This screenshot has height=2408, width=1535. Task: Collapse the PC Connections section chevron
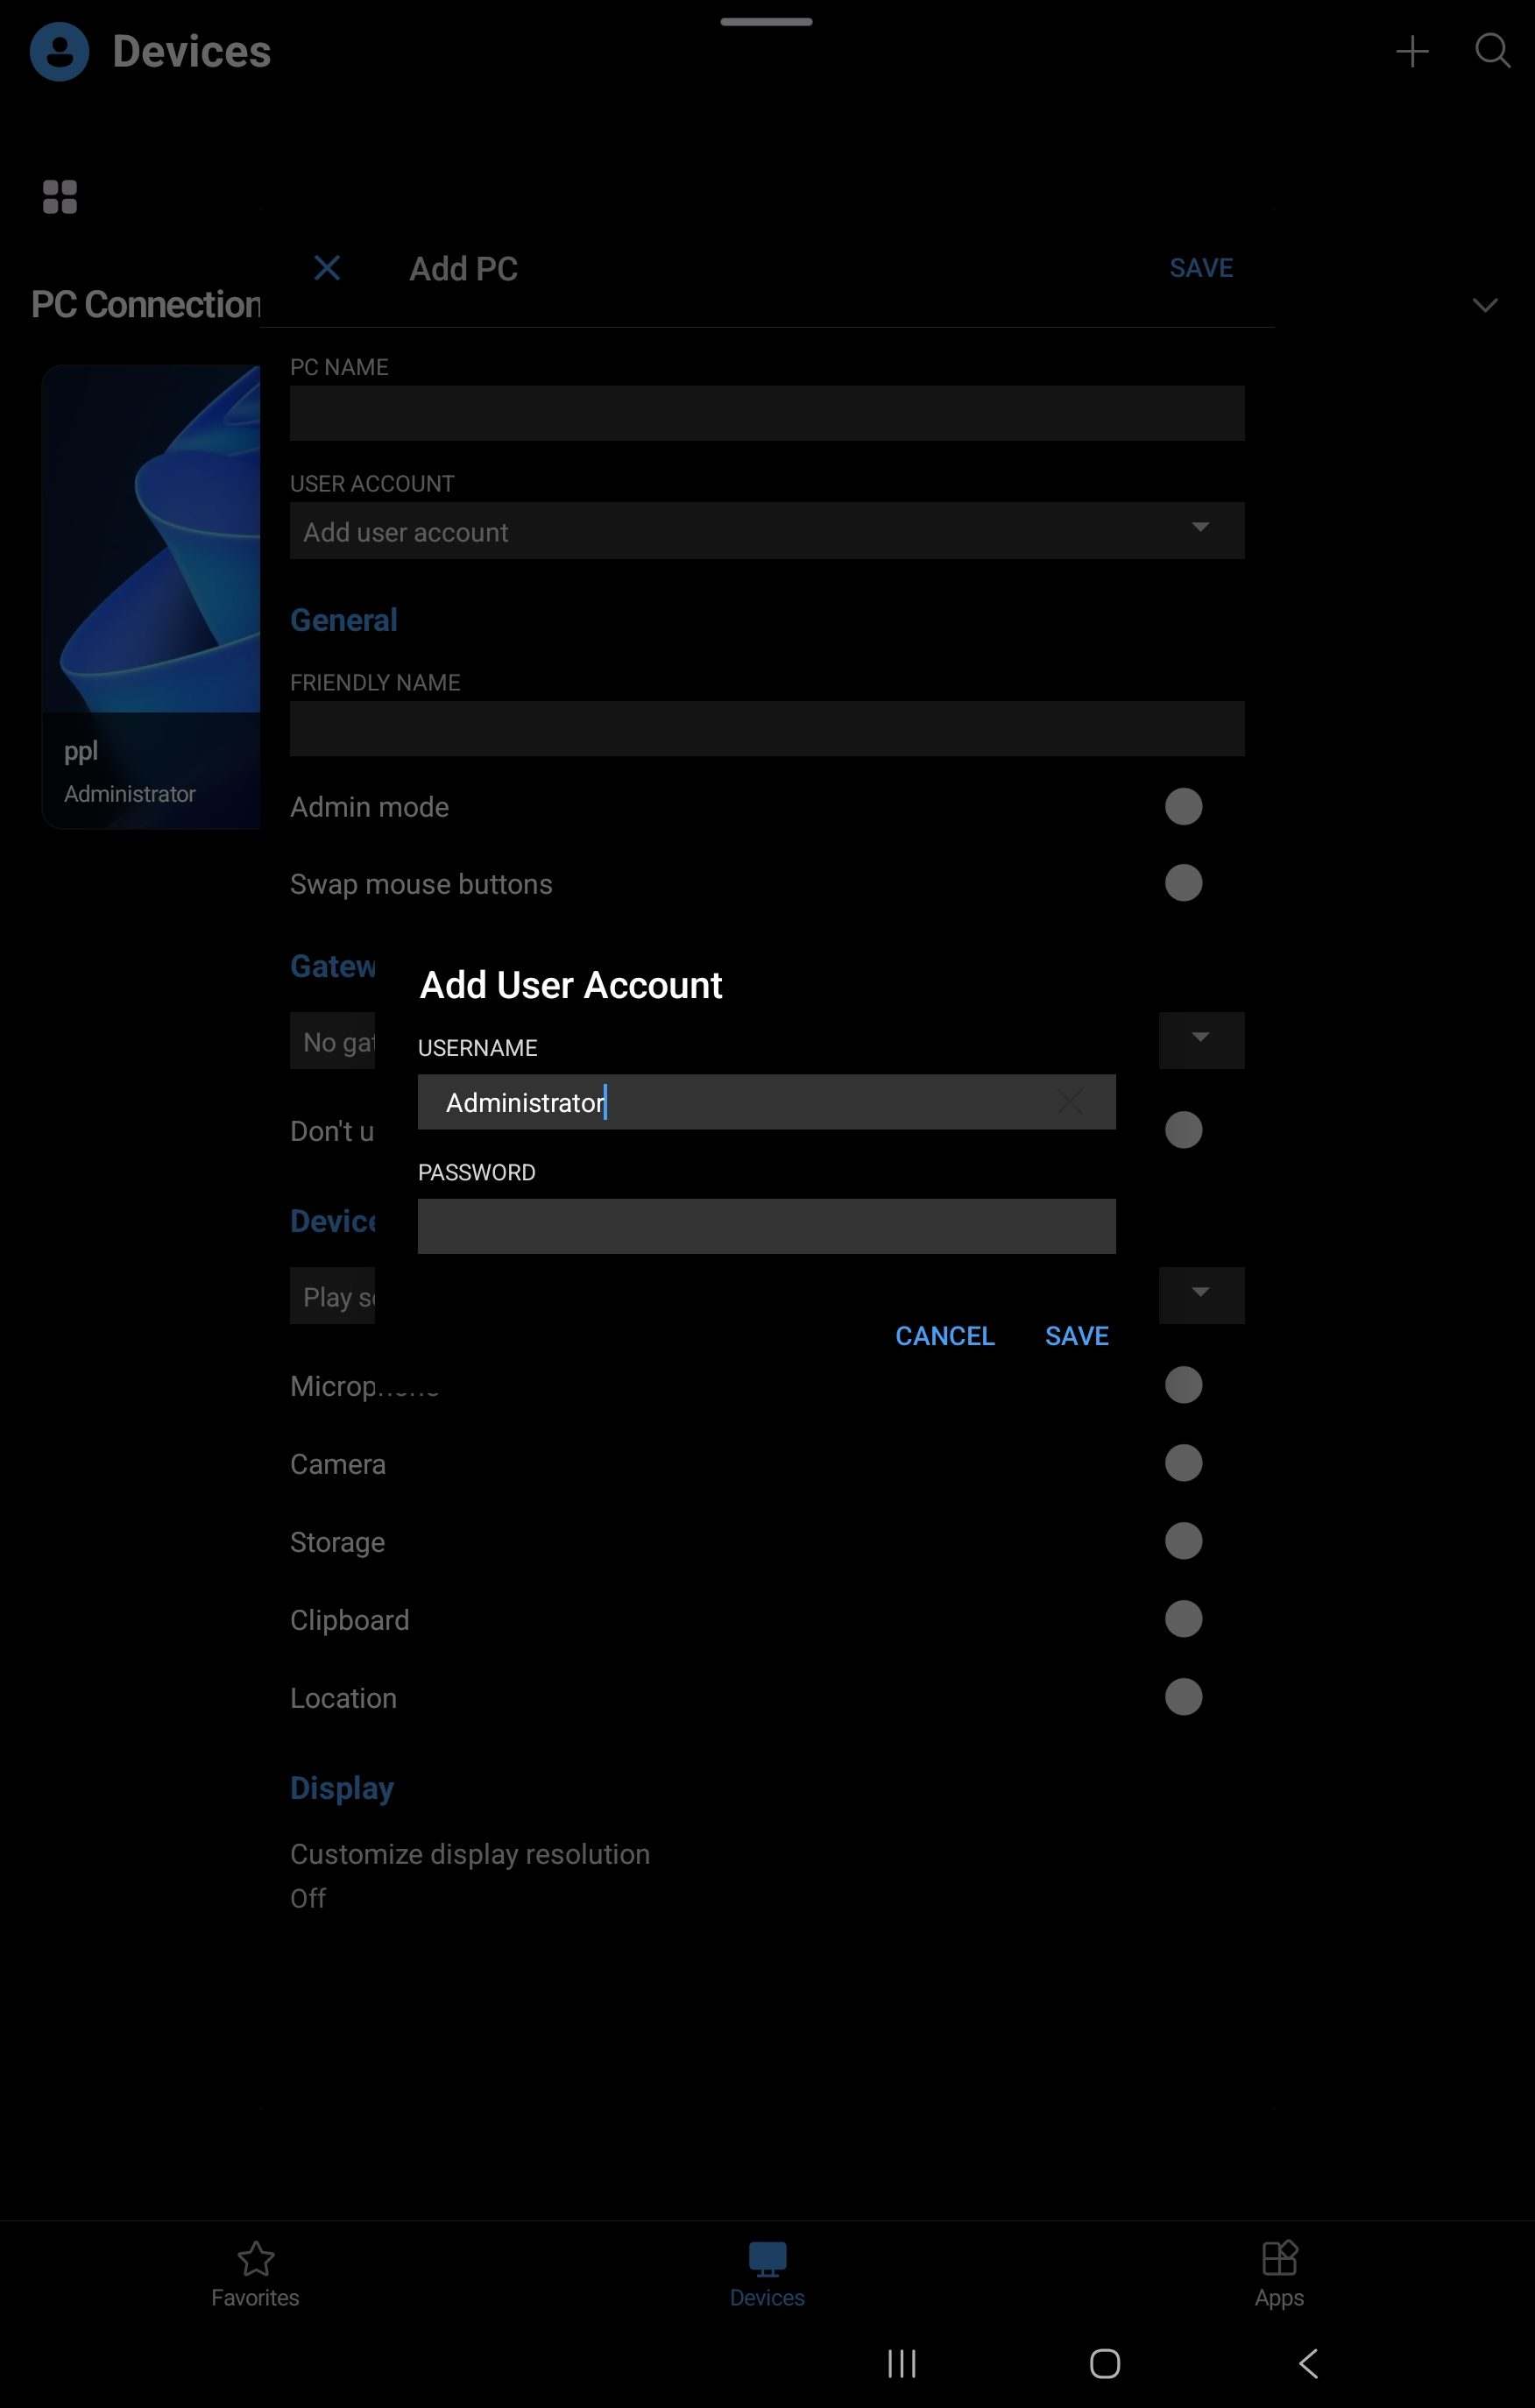coord(1484,305)
